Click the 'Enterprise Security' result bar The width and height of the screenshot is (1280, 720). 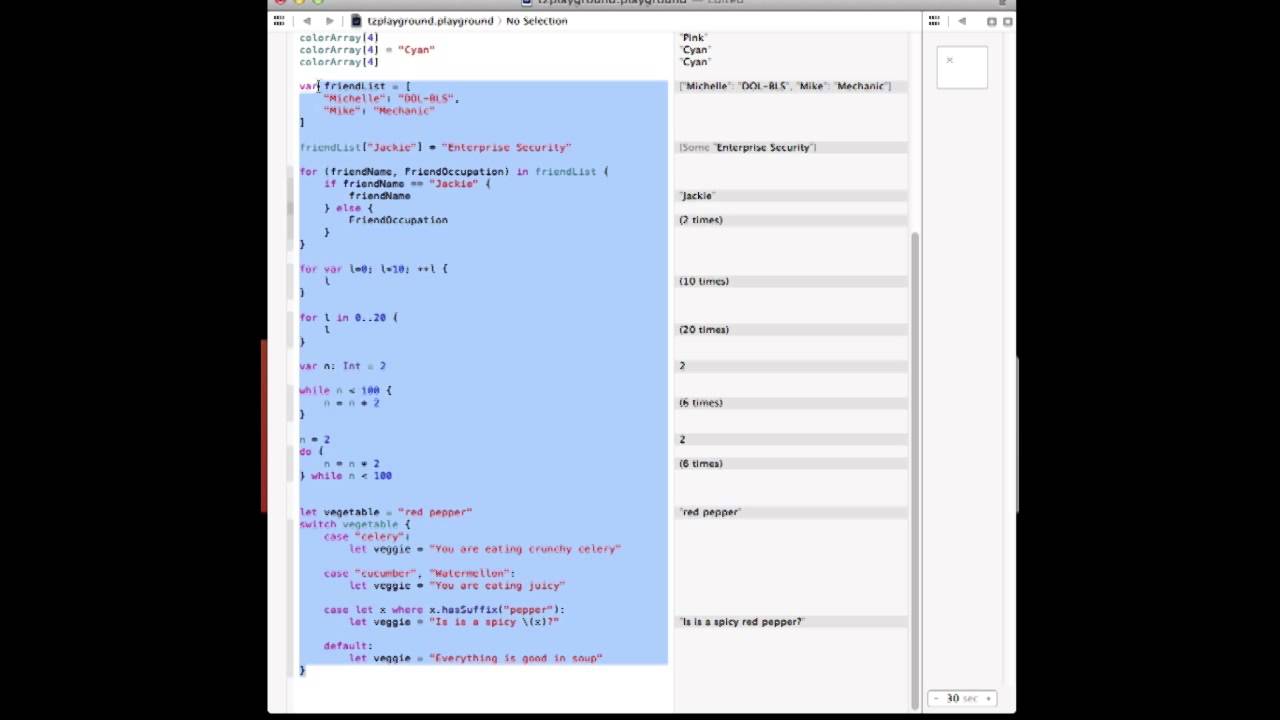coord(750,147)
